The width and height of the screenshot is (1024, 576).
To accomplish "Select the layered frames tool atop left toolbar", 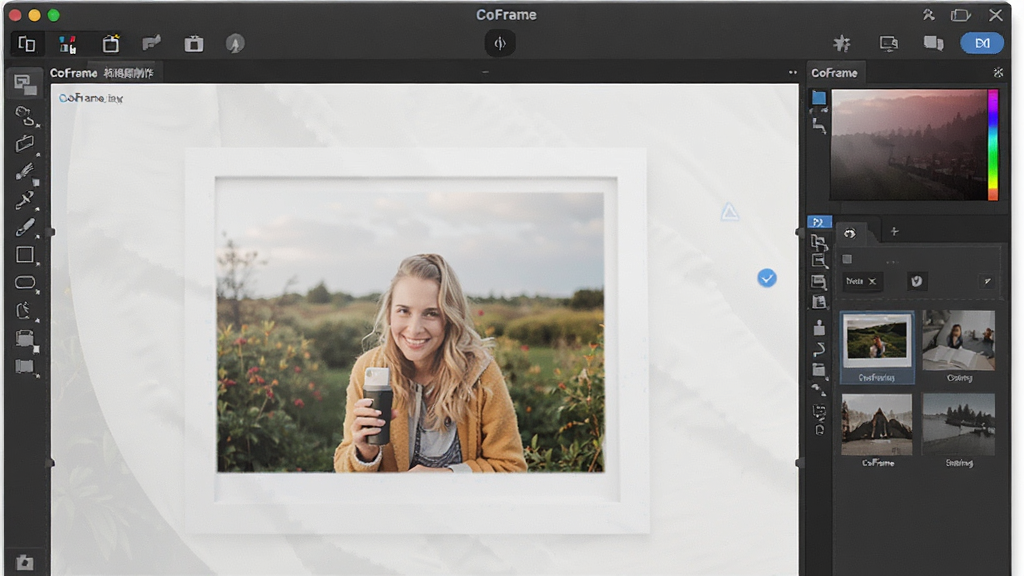I will point(25,84).
